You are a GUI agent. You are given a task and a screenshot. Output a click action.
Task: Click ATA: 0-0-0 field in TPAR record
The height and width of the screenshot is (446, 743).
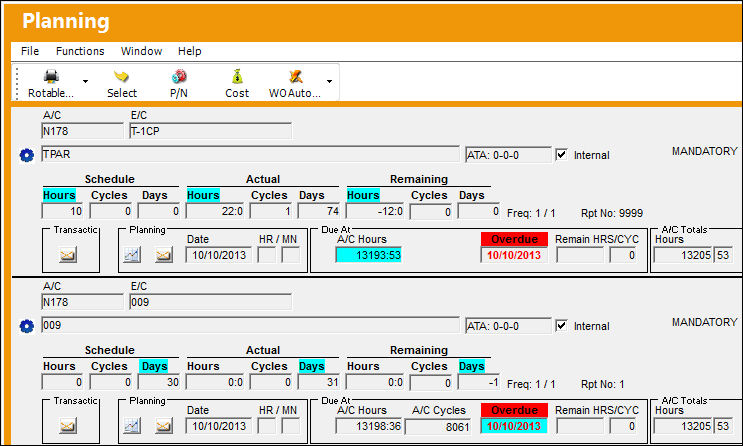(508, 155)
